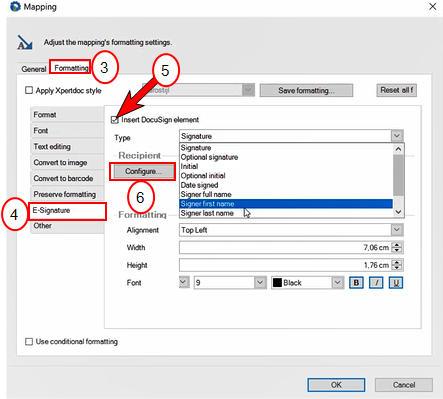Choose Optional signature from the list
This screenshot has width=443, height=399.
tap(286, 157)
